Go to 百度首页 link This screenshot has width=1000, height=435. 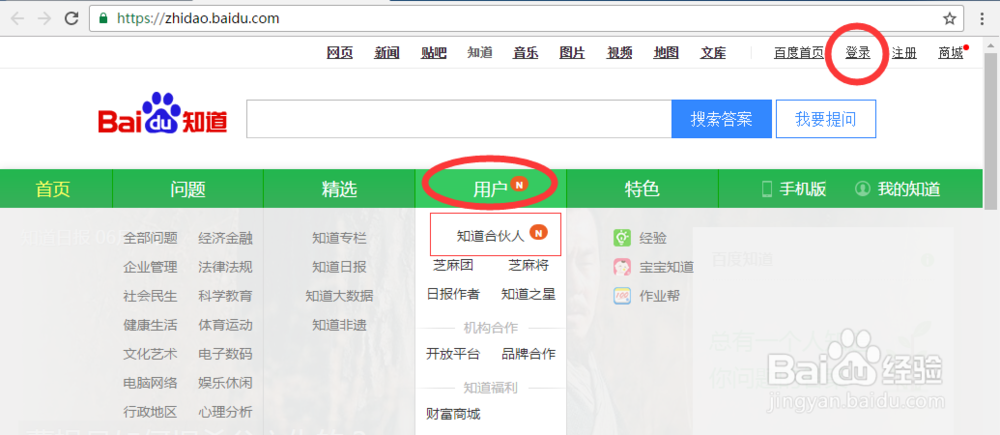(x=798, y=53)
